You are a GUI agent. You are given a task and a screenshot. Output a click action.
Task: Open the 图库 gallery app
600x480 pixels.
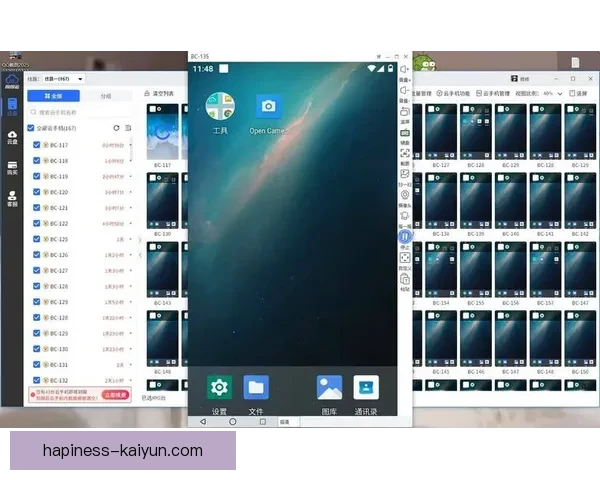click(329, 387)
